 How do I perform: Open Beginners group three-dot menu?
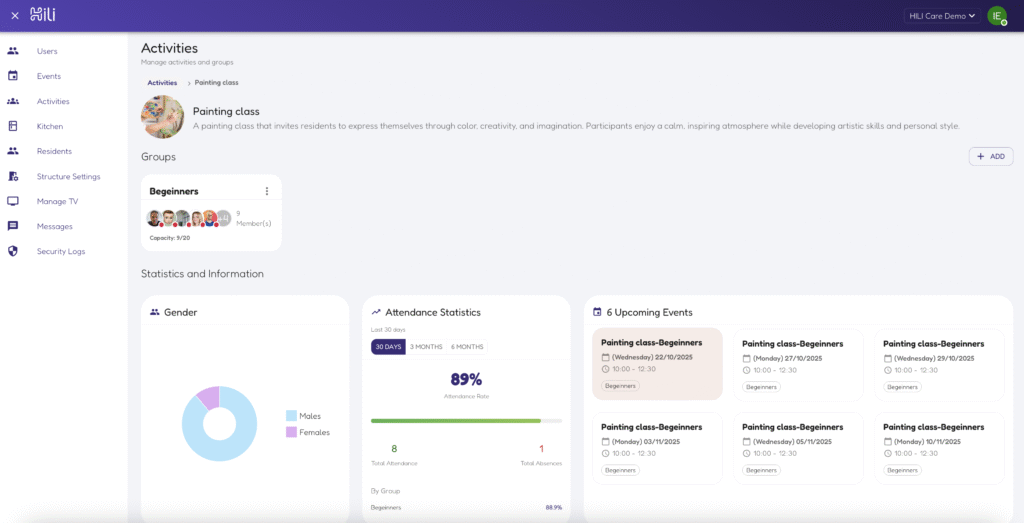click(266, 191)
